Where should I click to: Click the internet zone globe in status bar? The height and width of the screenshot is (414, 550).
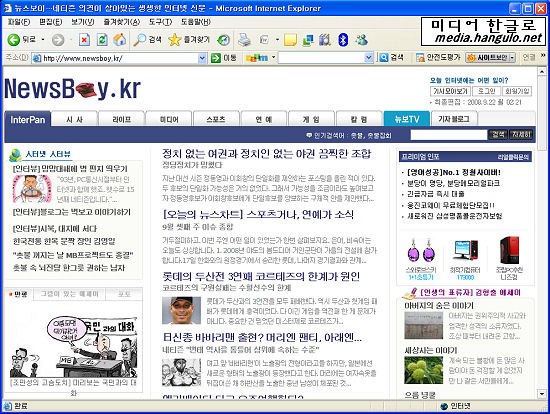[x=444, y=406]
